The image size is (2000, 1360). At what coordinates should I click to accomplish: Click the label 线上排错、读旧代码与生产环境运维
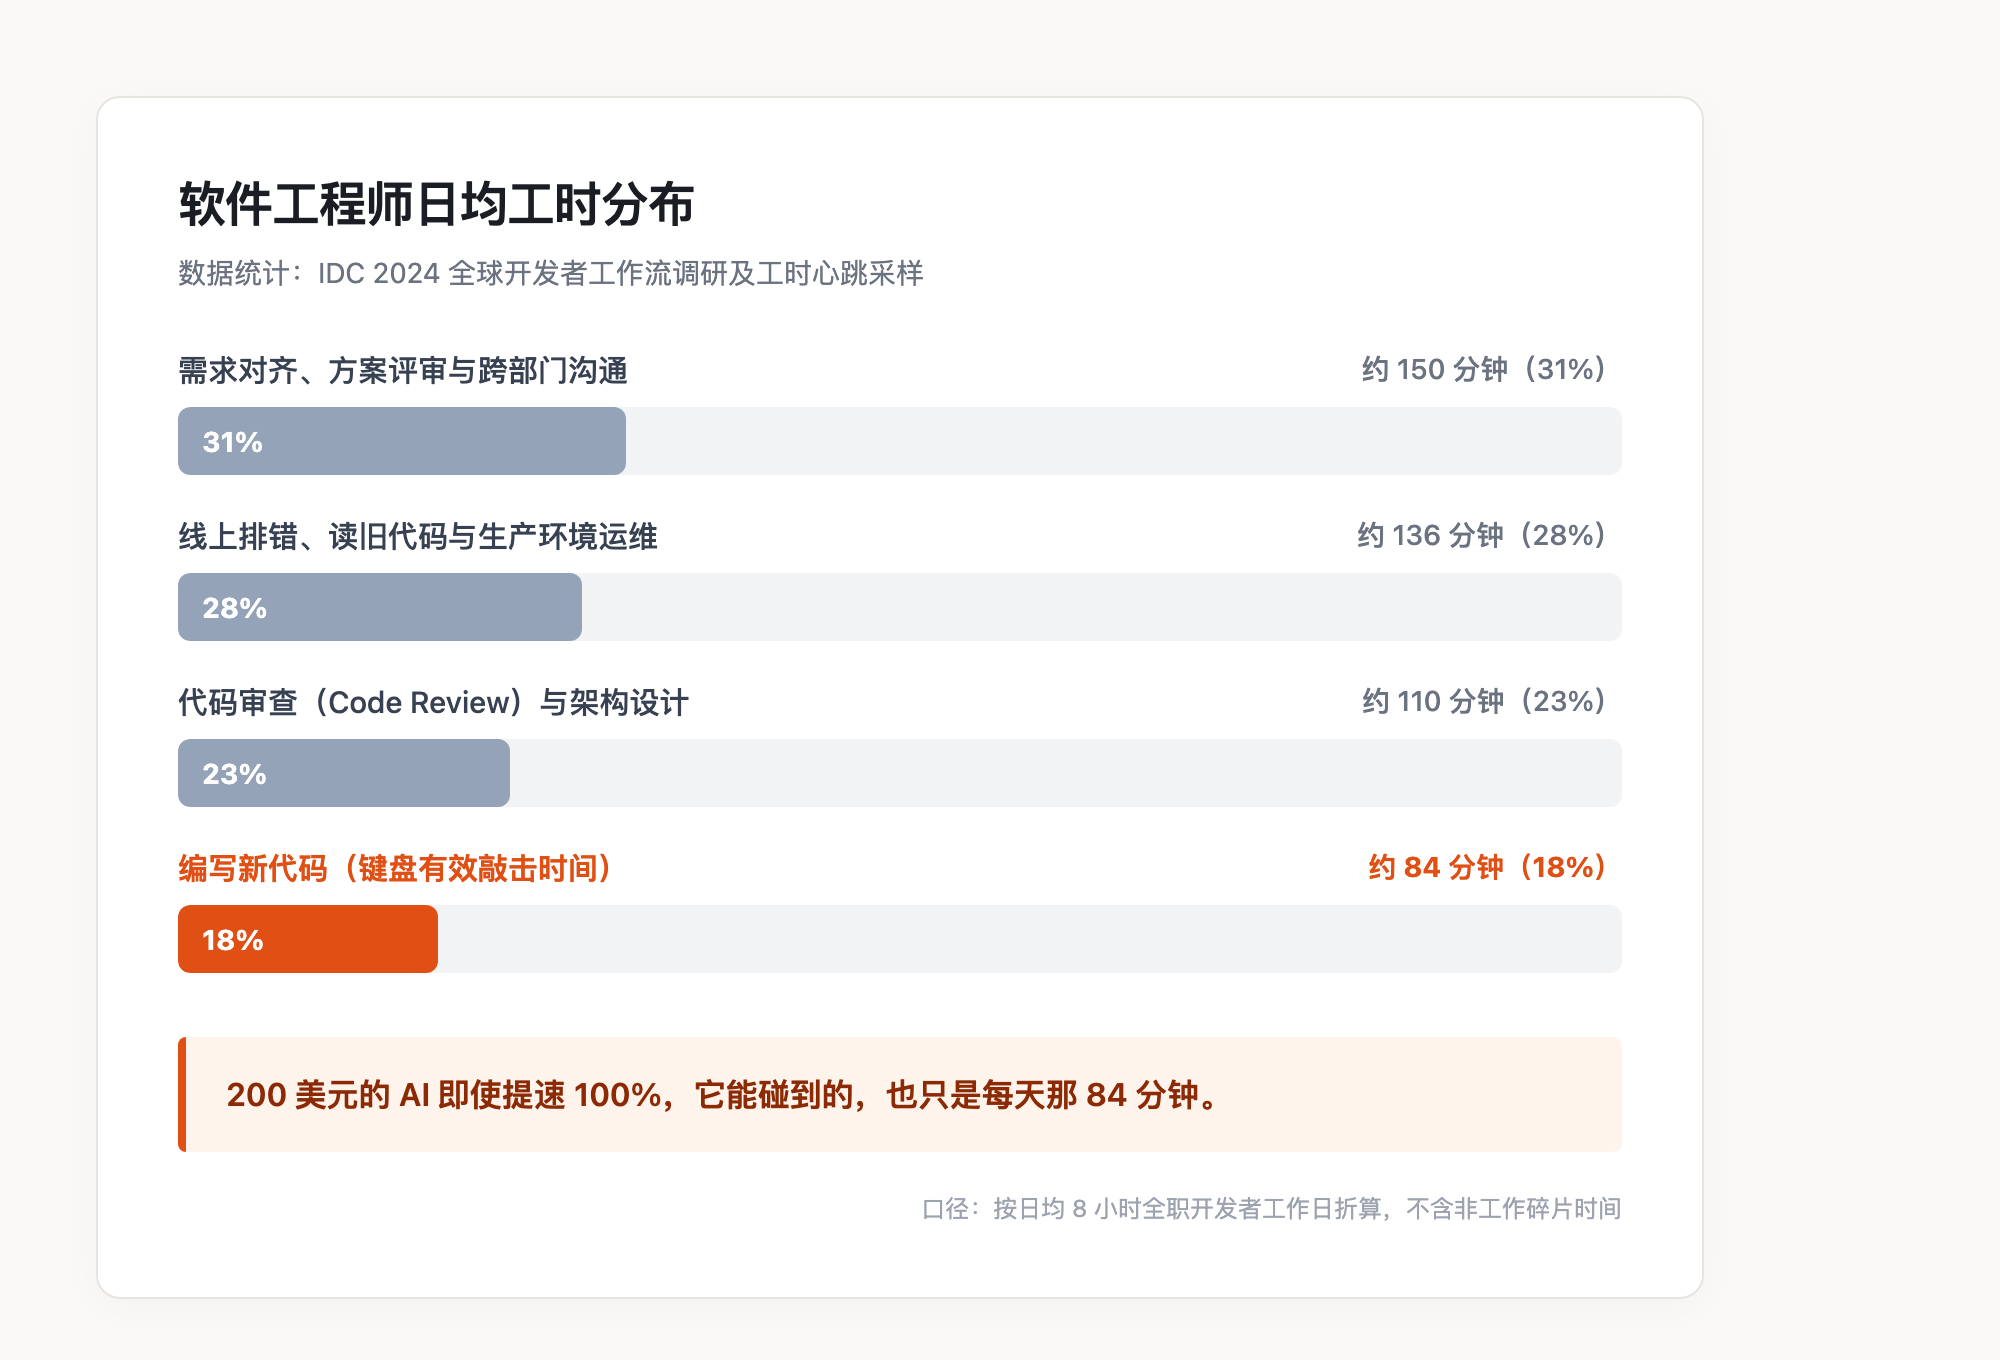(418, 536)
